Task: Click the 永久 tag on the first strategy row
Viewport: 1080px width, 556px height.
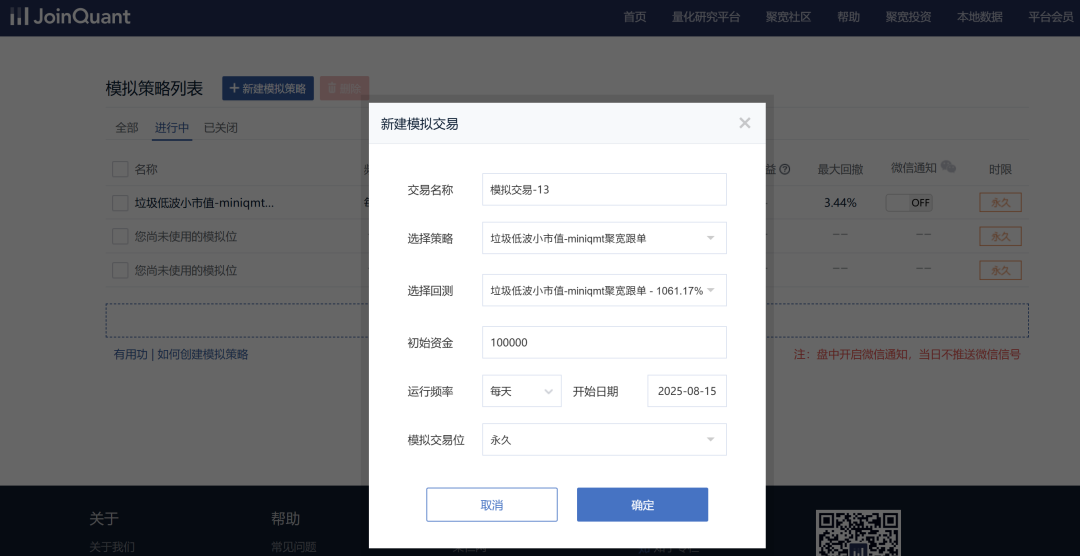Action: [1000, 202]
